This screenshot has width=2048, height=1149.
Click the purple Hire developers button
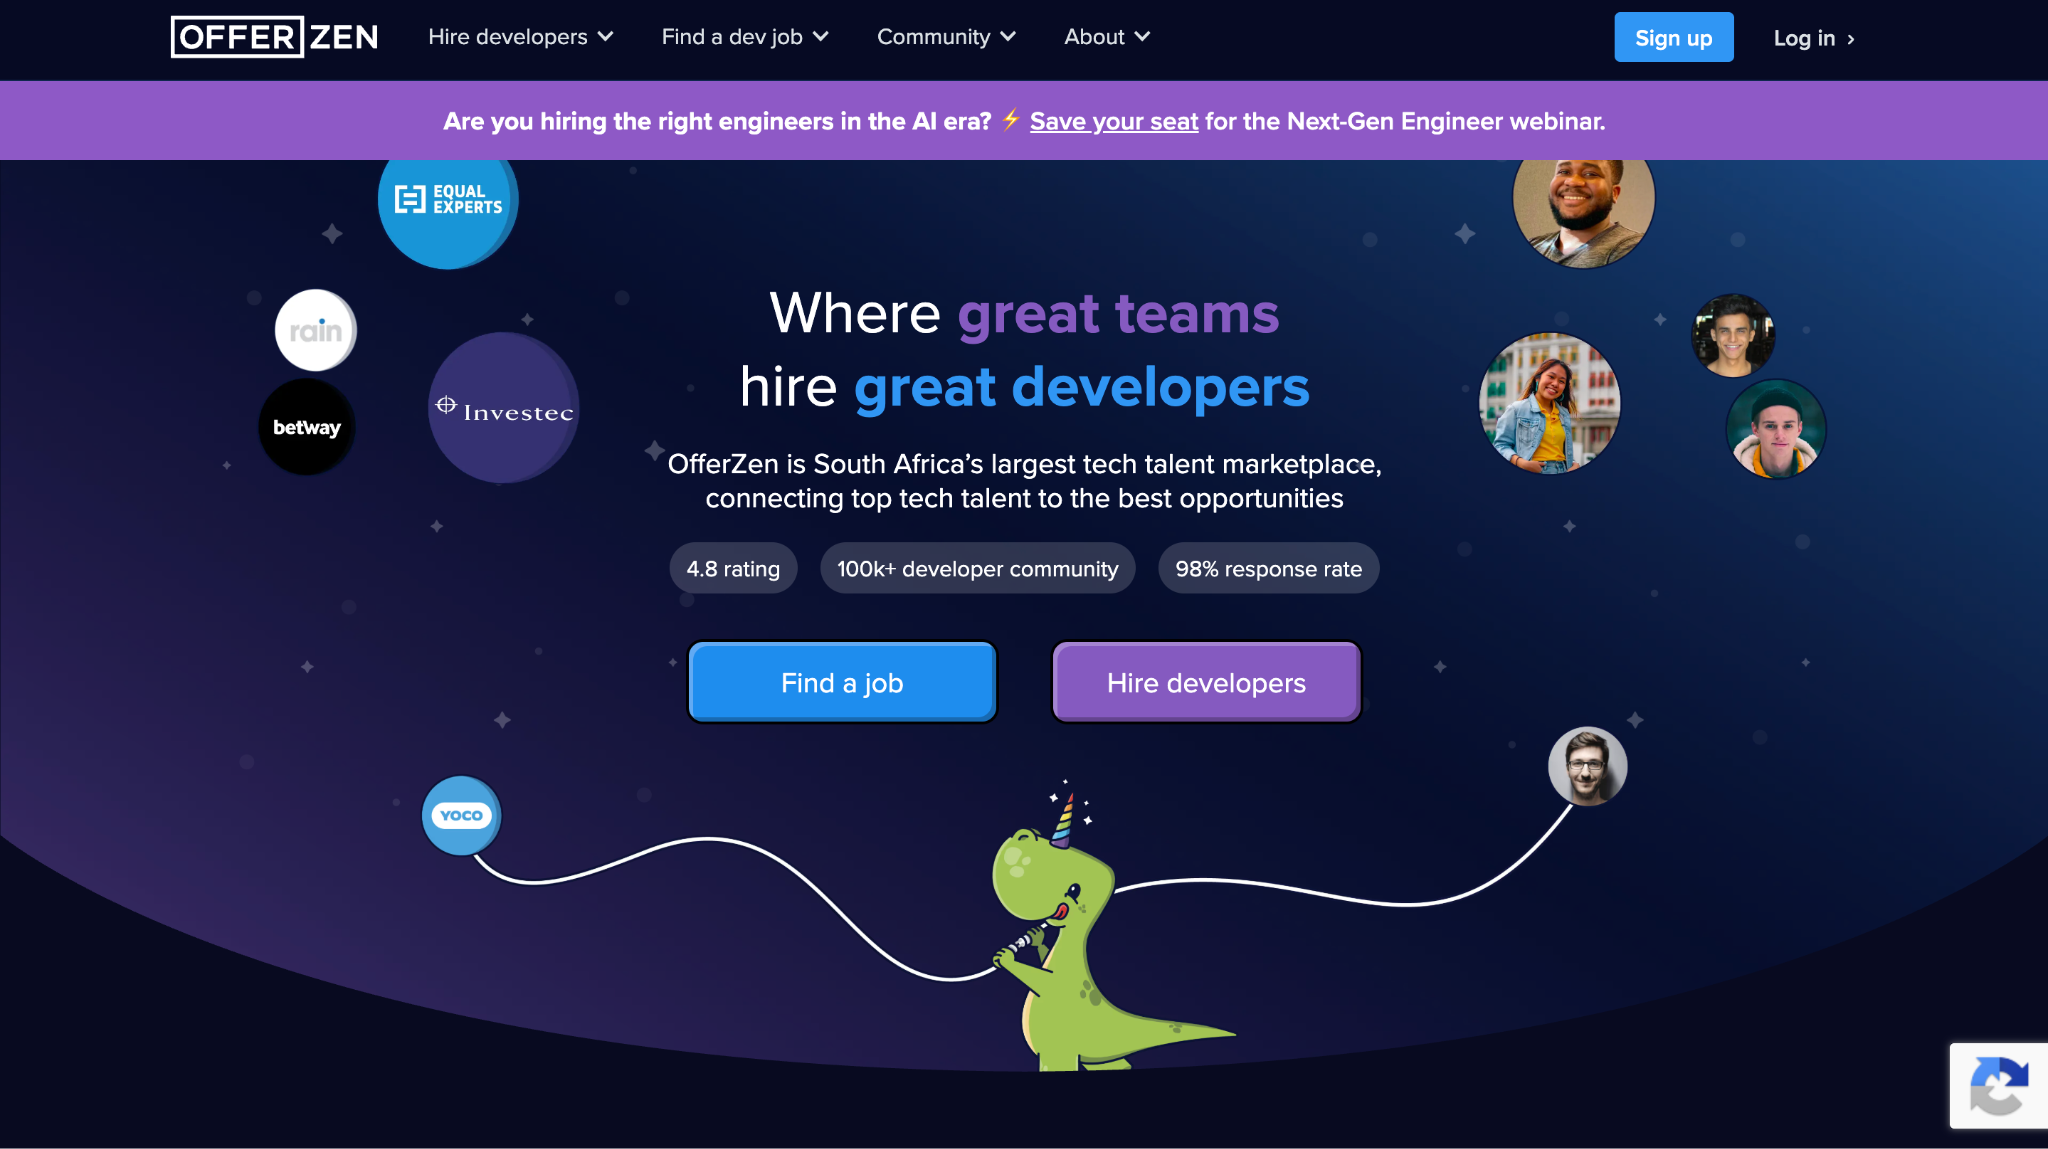tap(1206, 683)
